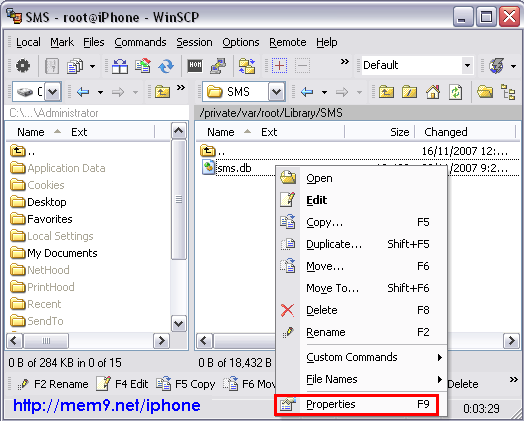Select the My Documents local folder
Viewport: 524px width, 421px height.
coord(54,253)
